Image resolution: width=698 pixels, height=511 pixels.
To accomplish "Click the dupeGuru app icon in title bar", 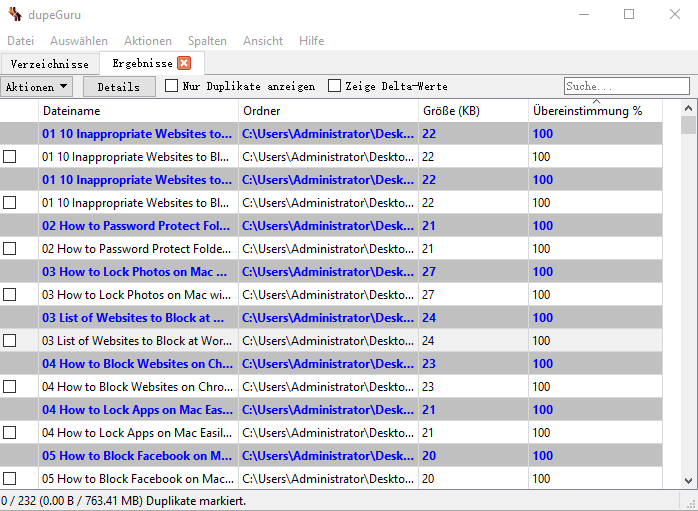I will (x=14, y=14).
